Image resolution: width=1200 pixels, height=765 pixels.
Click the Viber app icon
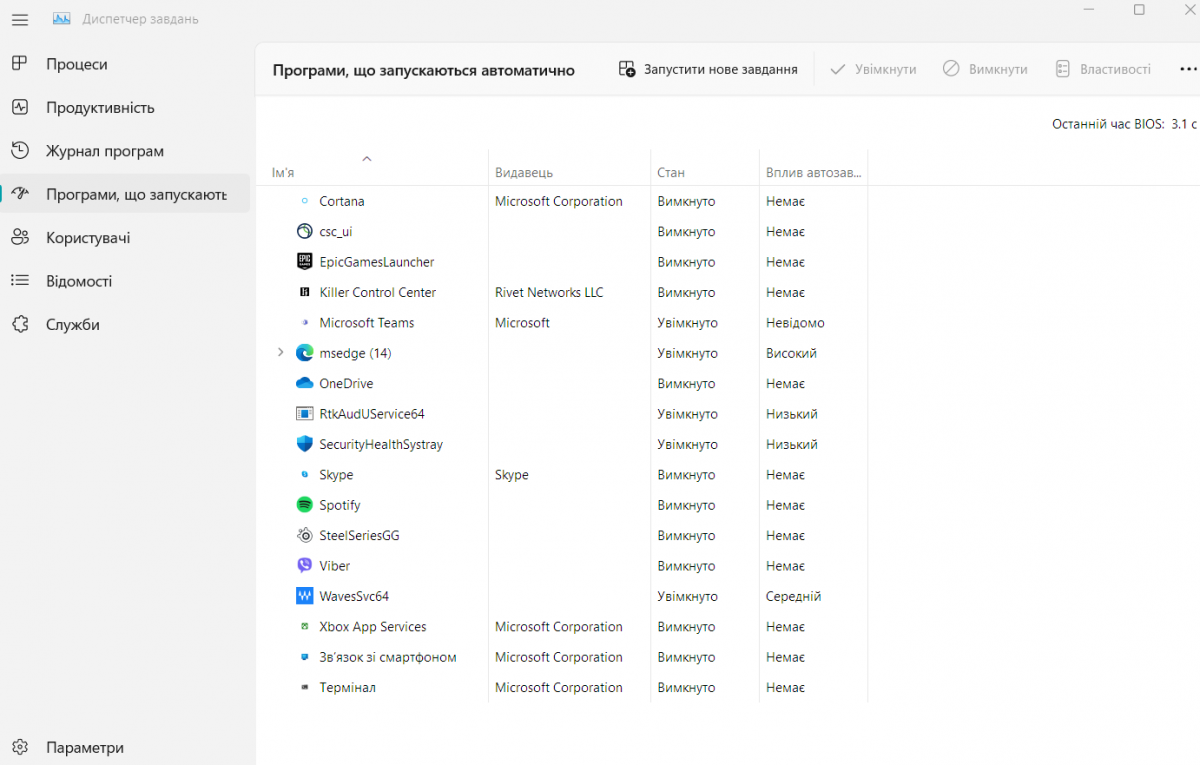pos(305,566)
